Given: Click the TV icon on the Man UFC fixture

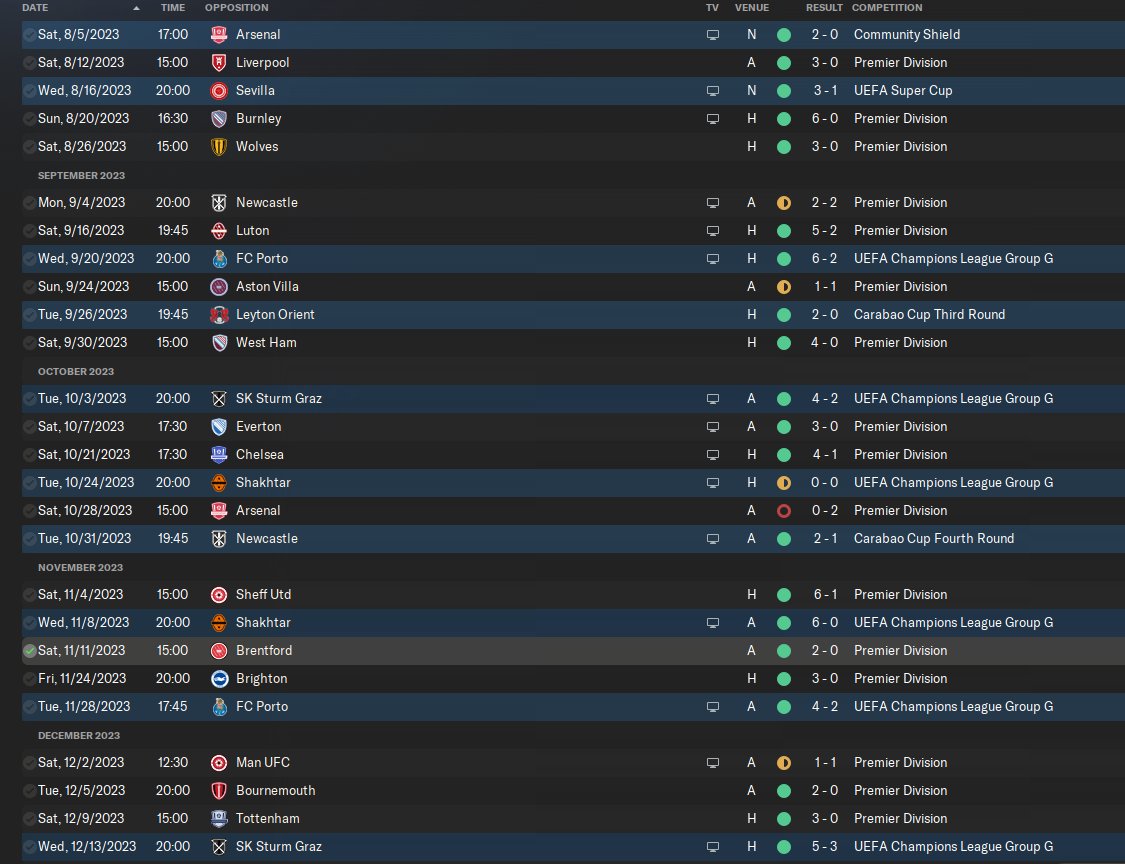Looking at the screenshot, I should [713, 762].
